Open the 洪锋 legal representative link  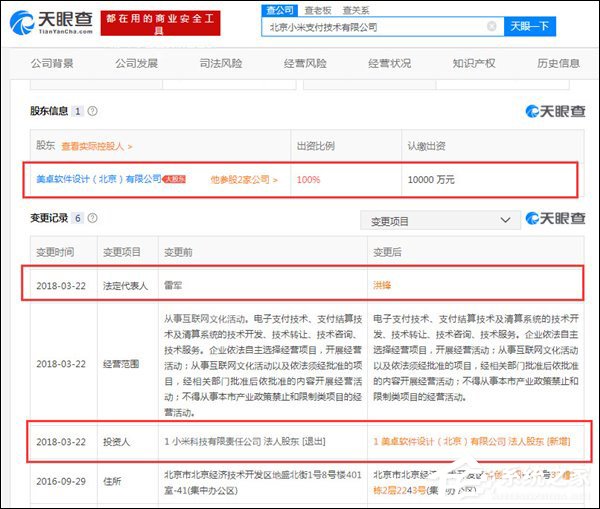click(382, 285)
